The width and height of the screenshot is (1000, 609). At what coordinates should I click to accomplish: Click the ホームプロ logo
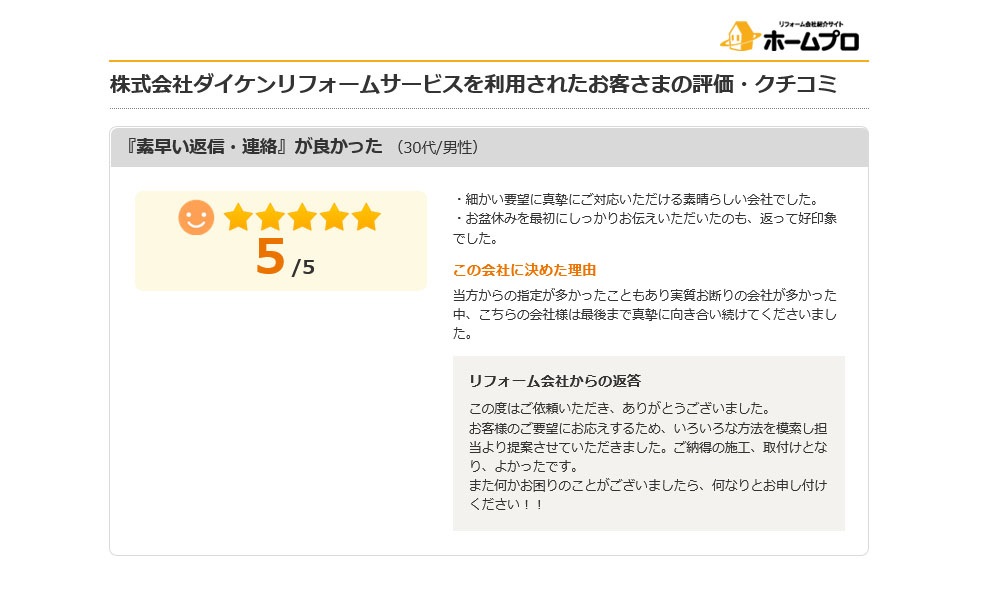pos(790,36)
